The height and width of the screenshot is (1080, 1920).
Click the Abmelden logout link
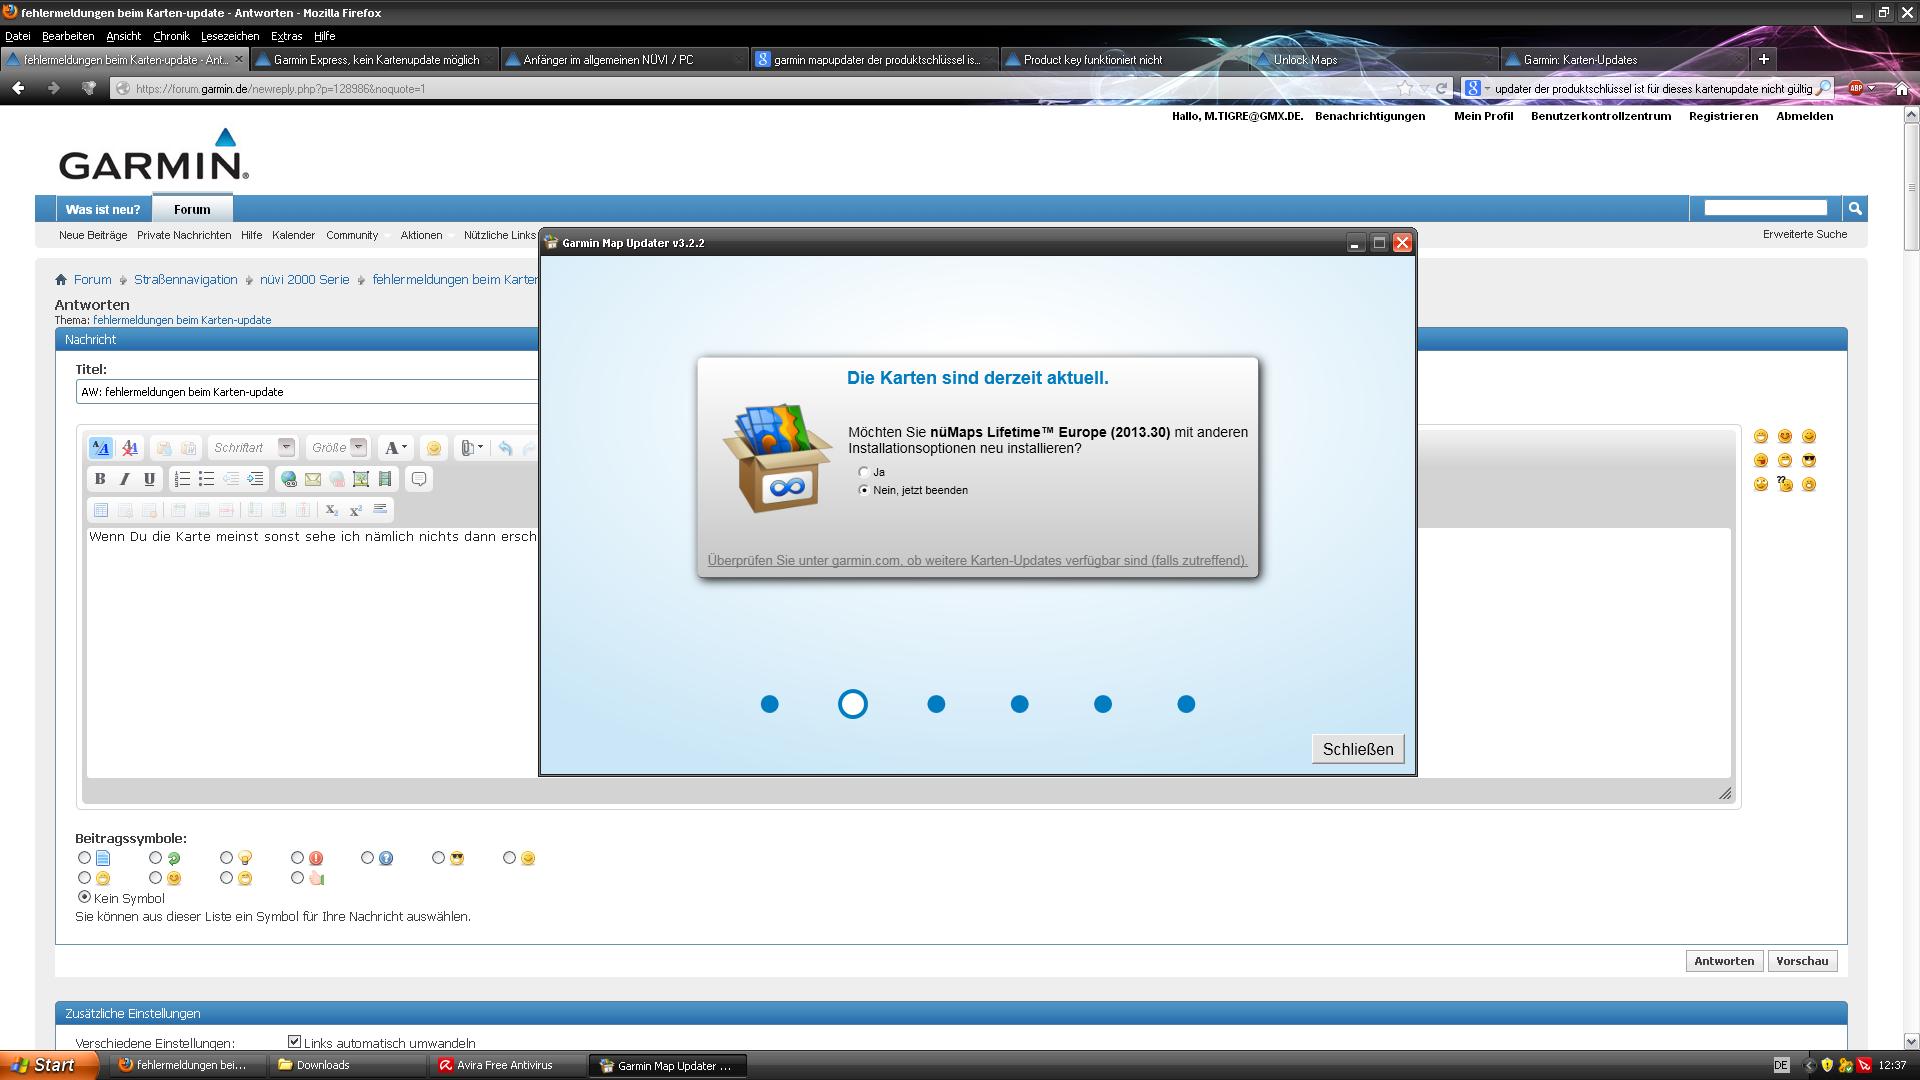(1804, 116)
